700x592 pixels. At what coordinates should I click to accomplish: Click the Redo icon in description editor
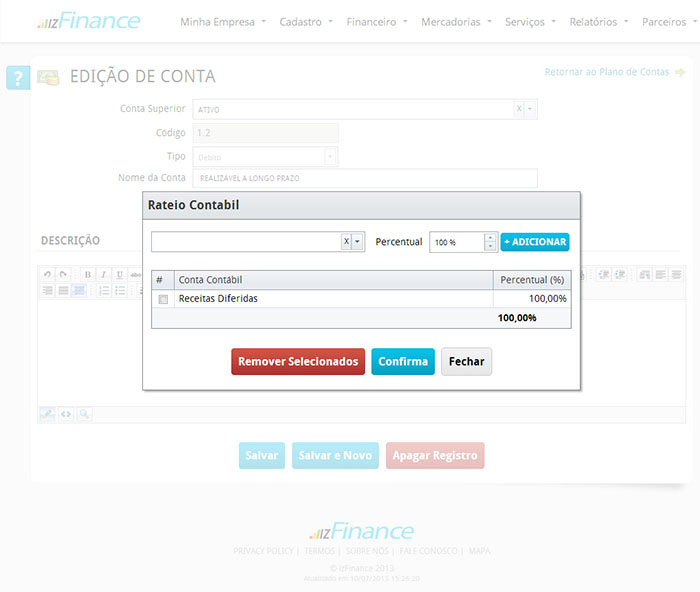63,274
